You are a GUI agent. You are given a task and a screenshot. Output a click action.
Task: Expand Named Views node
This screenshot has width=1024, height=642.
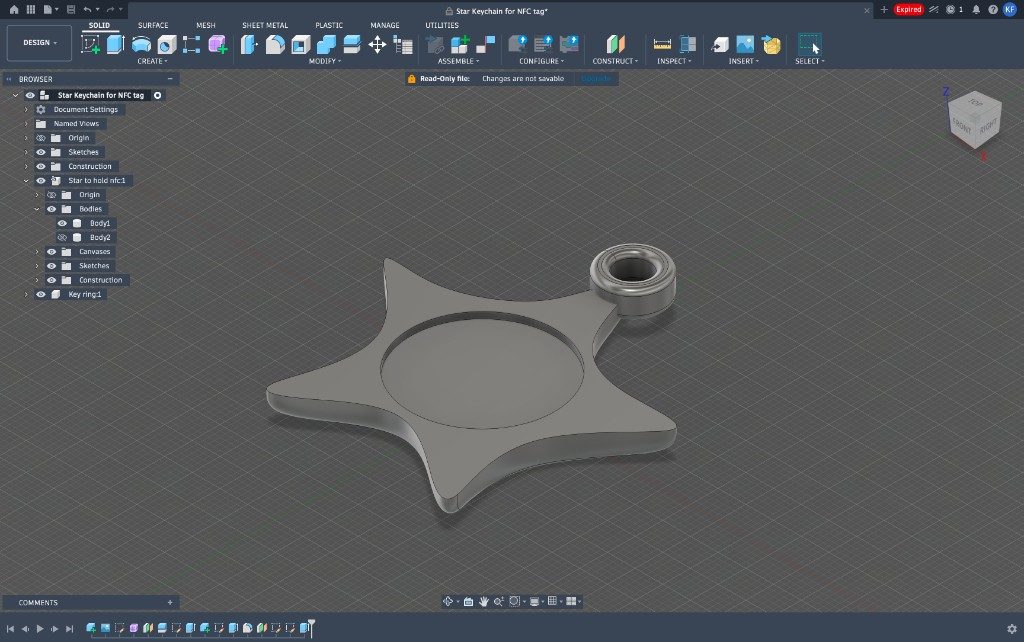26,124
